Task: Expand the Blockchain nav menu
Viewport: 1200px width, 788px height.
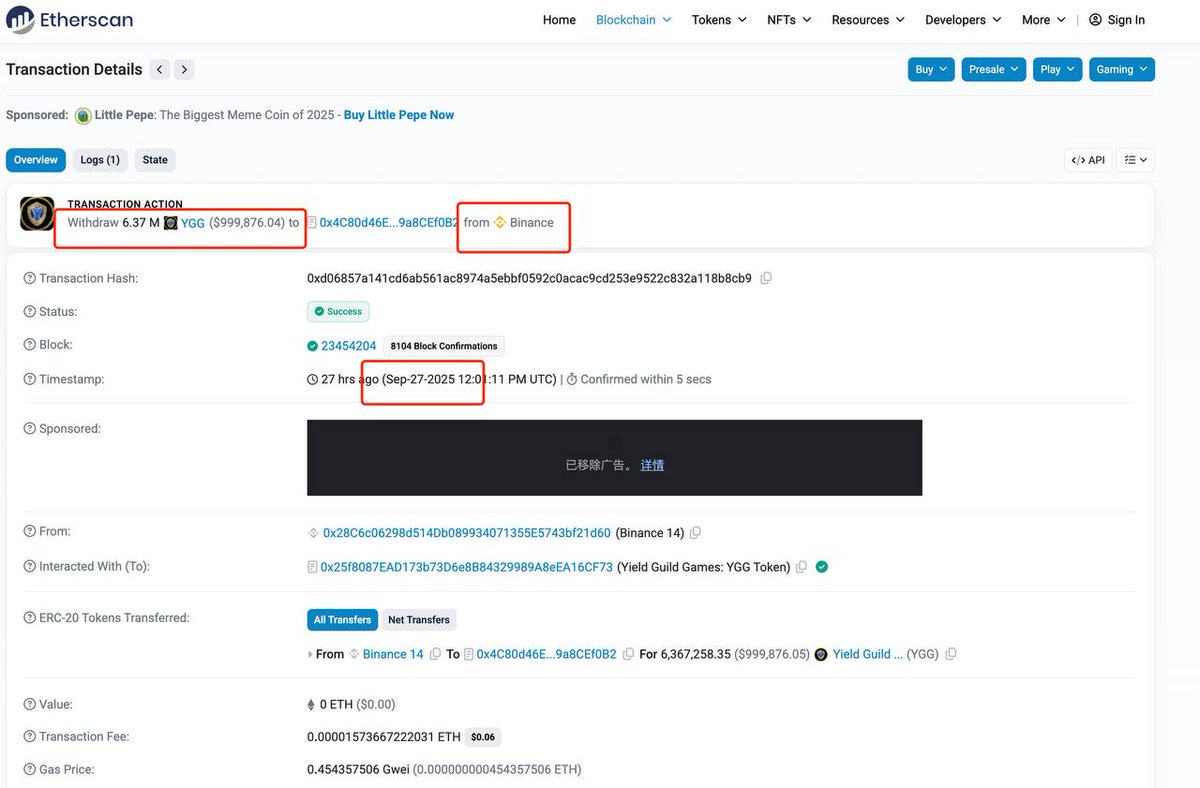Action: [633, 20]
